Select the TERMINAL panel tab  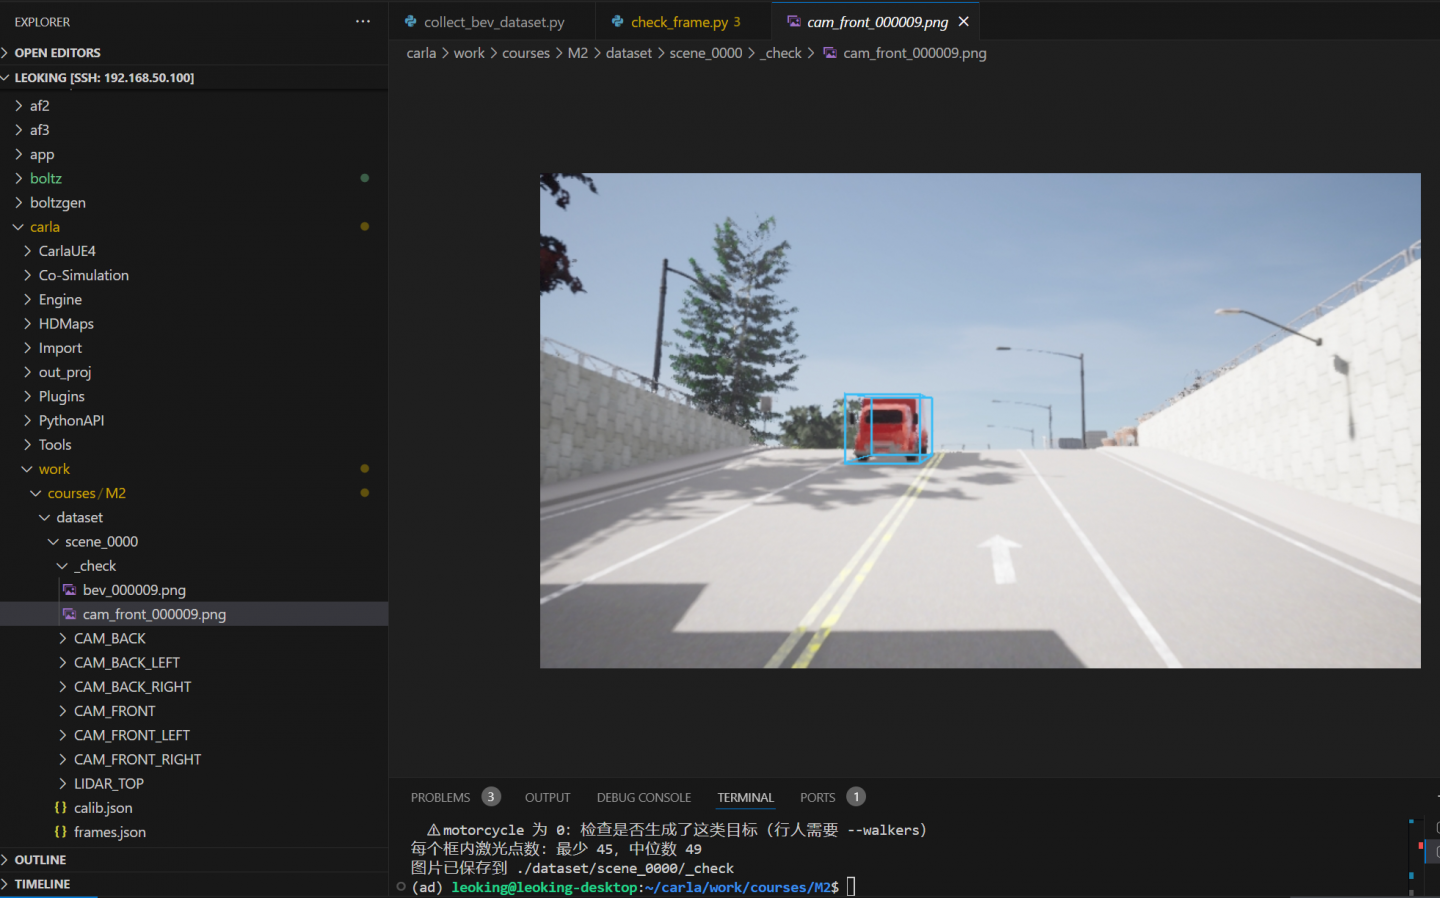click(745, 798)
